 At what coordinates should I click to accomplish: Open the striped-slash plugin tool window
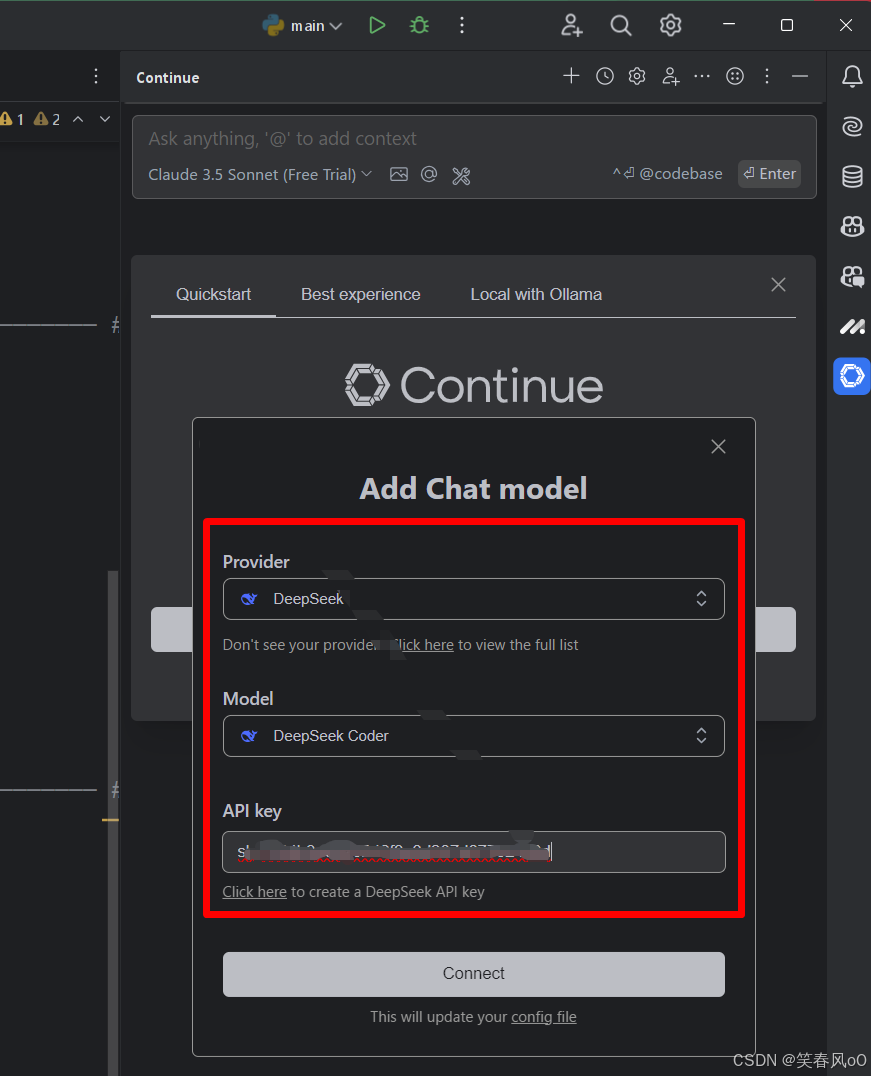point(852,327)
